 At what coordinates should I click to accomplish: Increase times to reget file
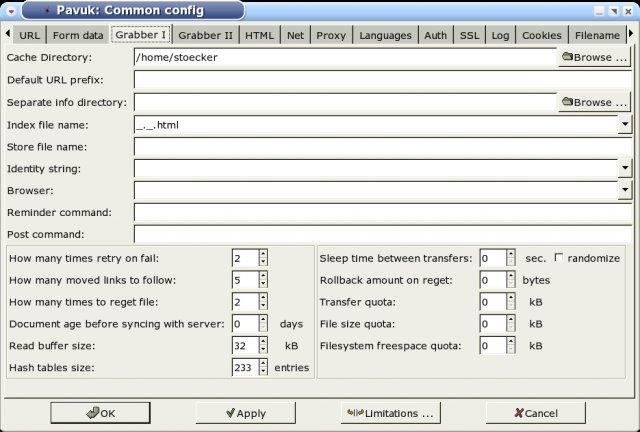(263, 298)
